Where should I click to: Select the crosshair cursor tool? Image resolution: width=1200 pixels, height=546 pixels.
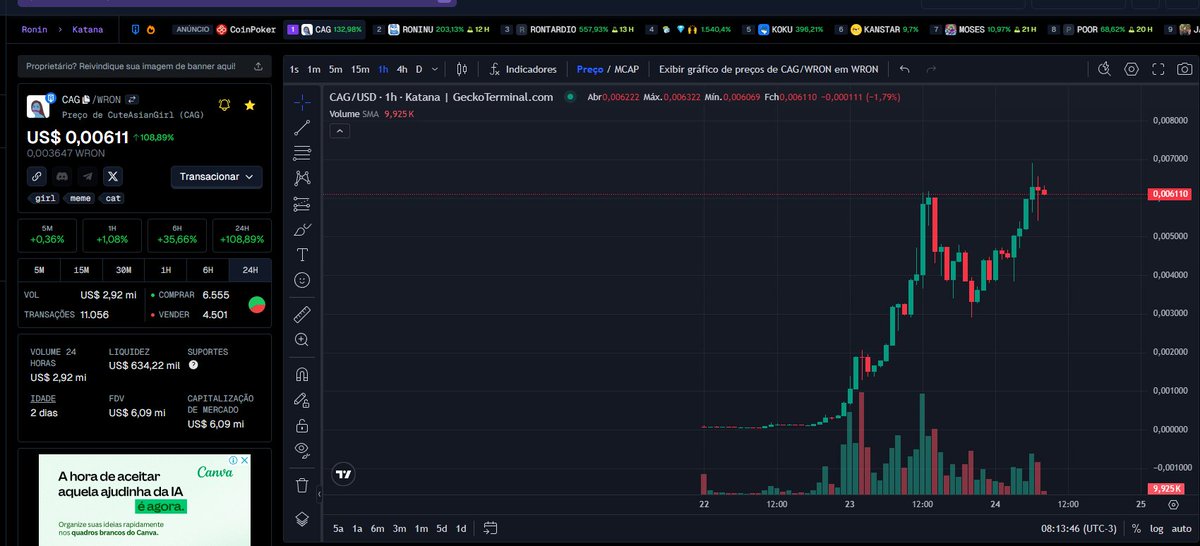click(x=303, y=102)
